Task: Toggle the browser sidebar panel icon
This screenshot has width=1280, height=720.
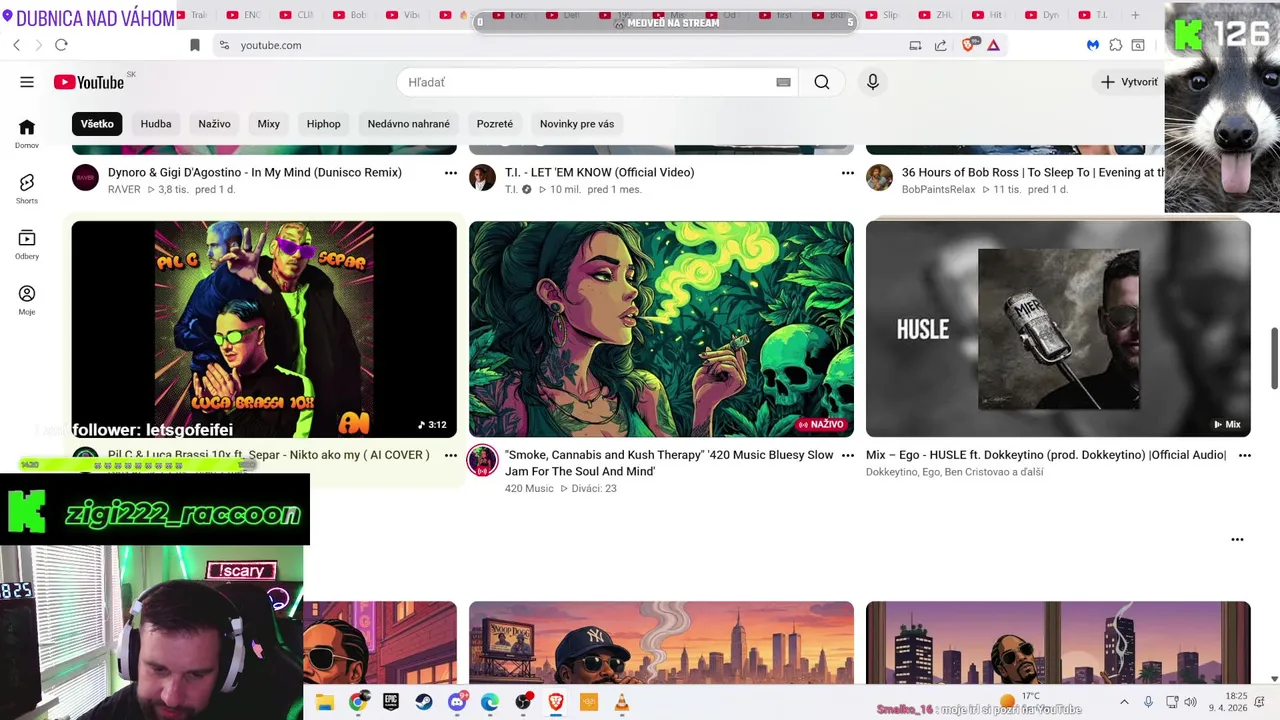Action: pos(1138,45)
